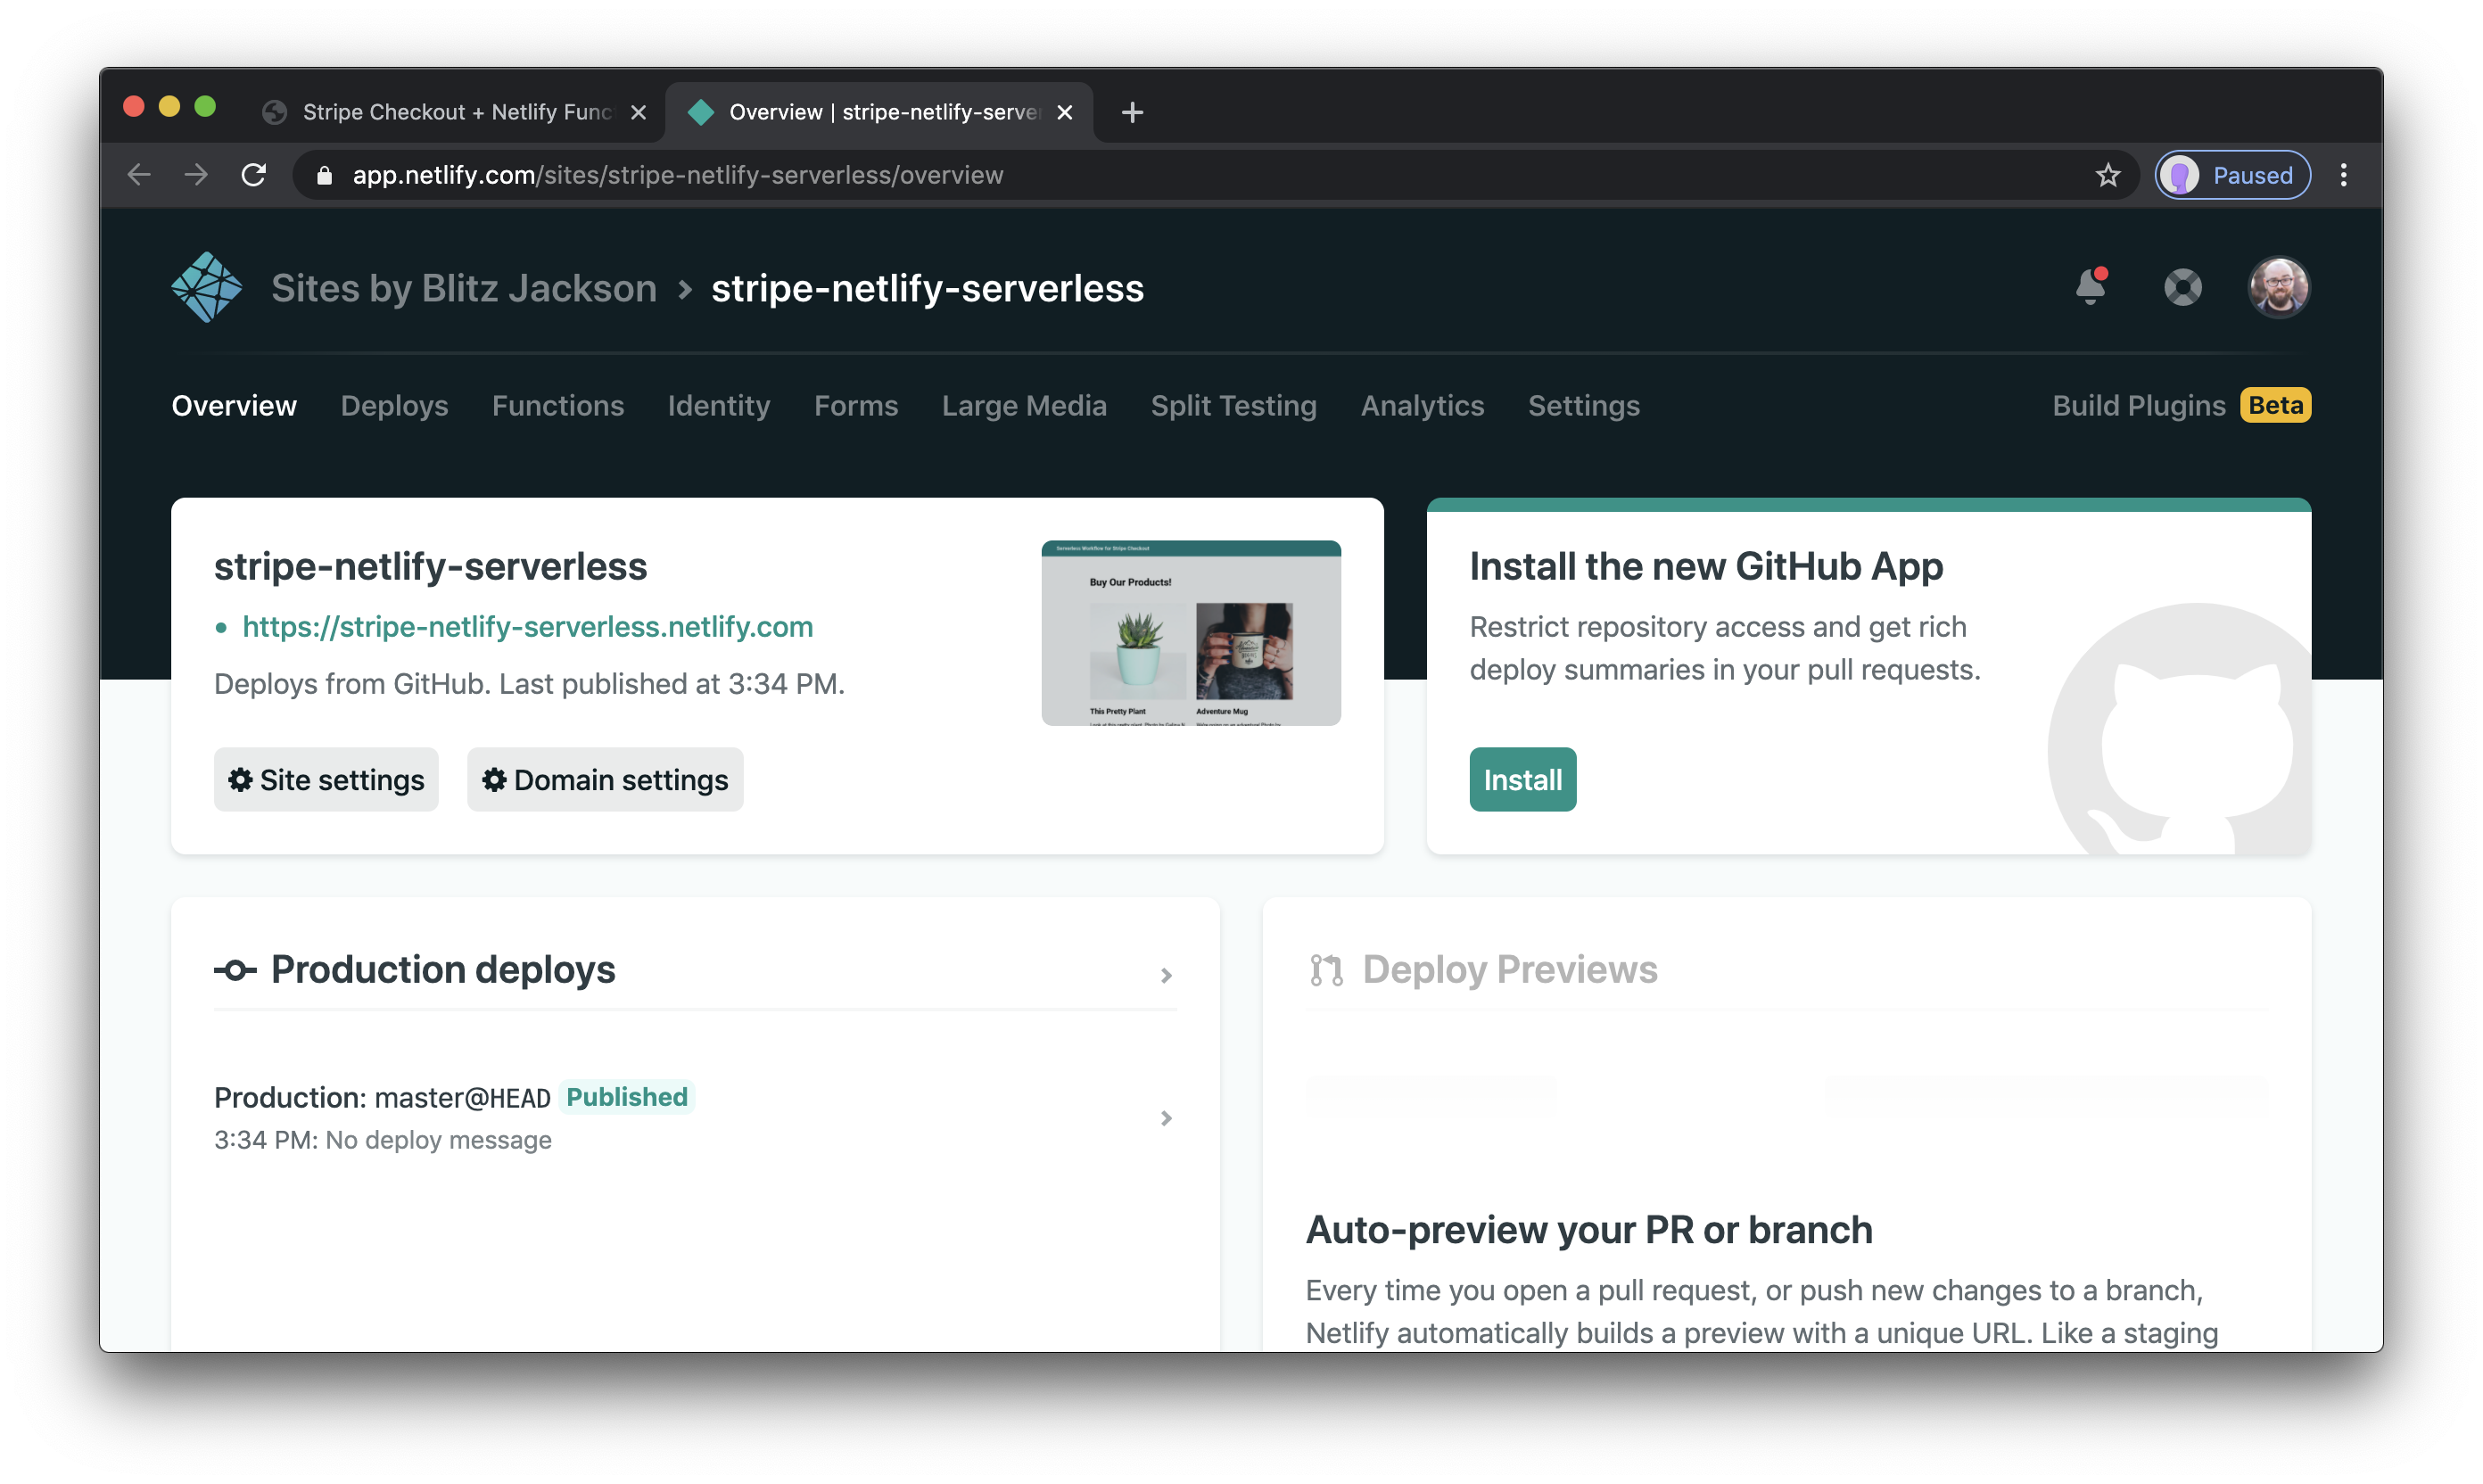2483x1484 pixels.
Task: Open the user avatar profile menu
Action: [2280, 288]
